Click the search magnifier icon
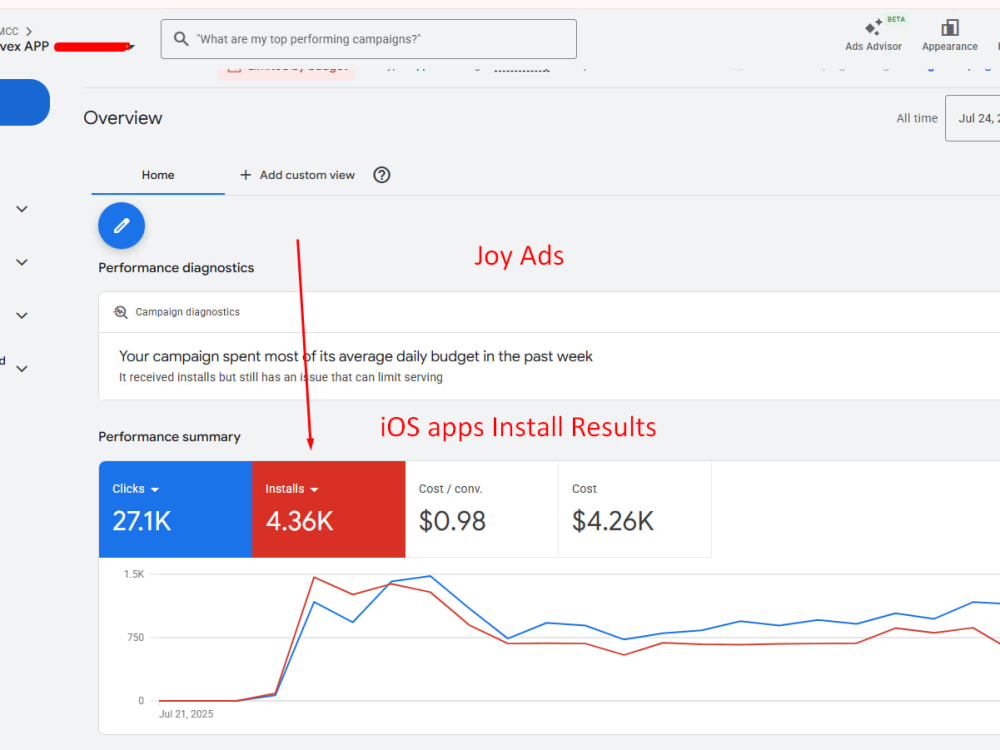Viewport: 1000px width, 750px height. pyautogui.click(x=181, y=39)
